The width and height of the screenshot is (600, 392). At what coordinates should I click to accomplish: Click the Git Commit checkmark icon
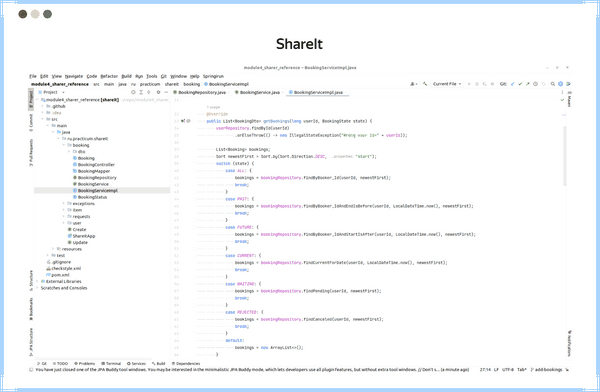click(x=520, y=84)
